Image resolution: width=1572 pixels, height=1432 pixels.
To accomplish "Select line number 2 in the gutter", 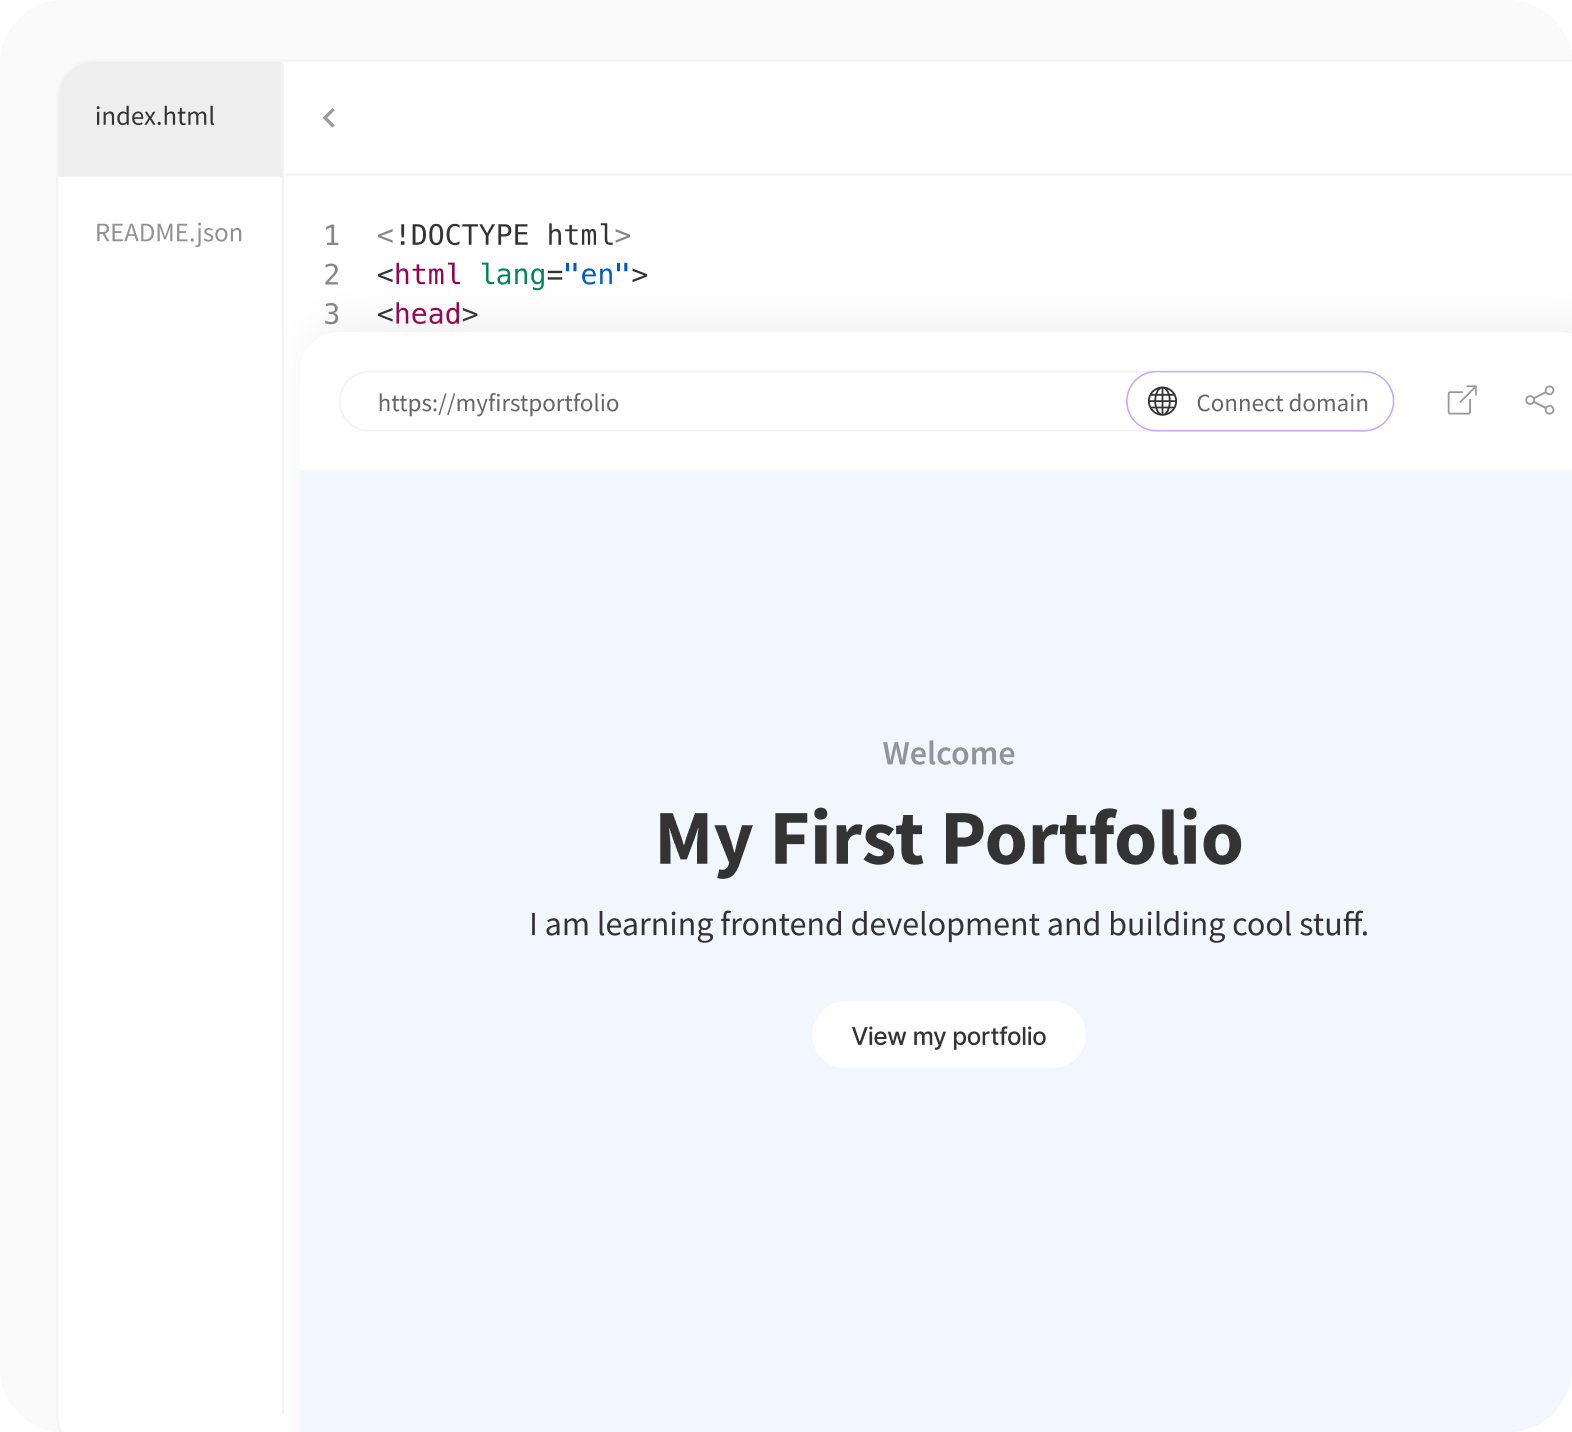I will point(332,275).
